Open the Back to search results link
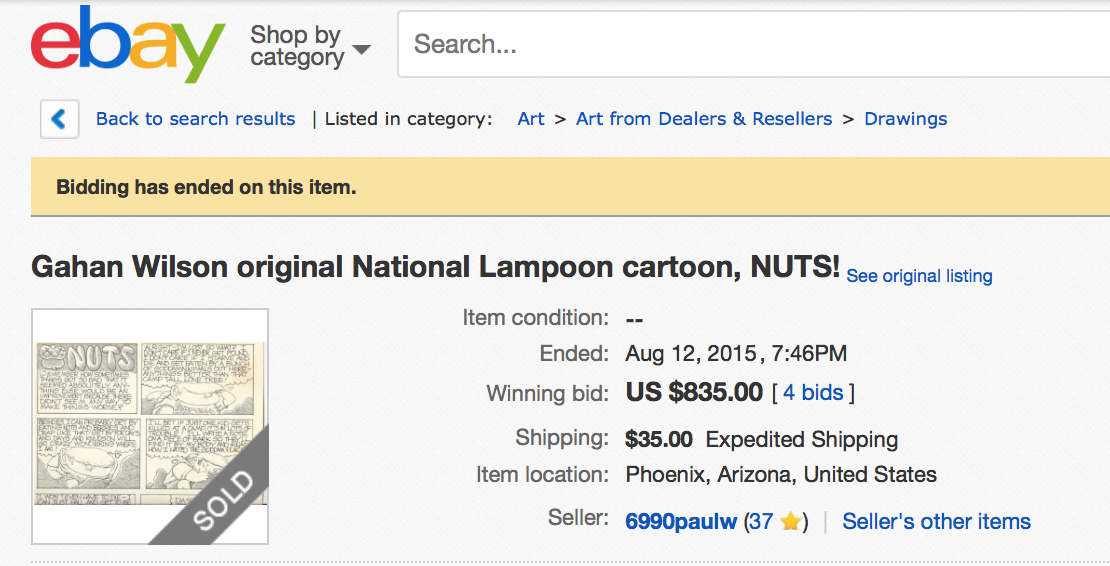The width and height of the screenshot is (1110, 566). pos(195,119)
